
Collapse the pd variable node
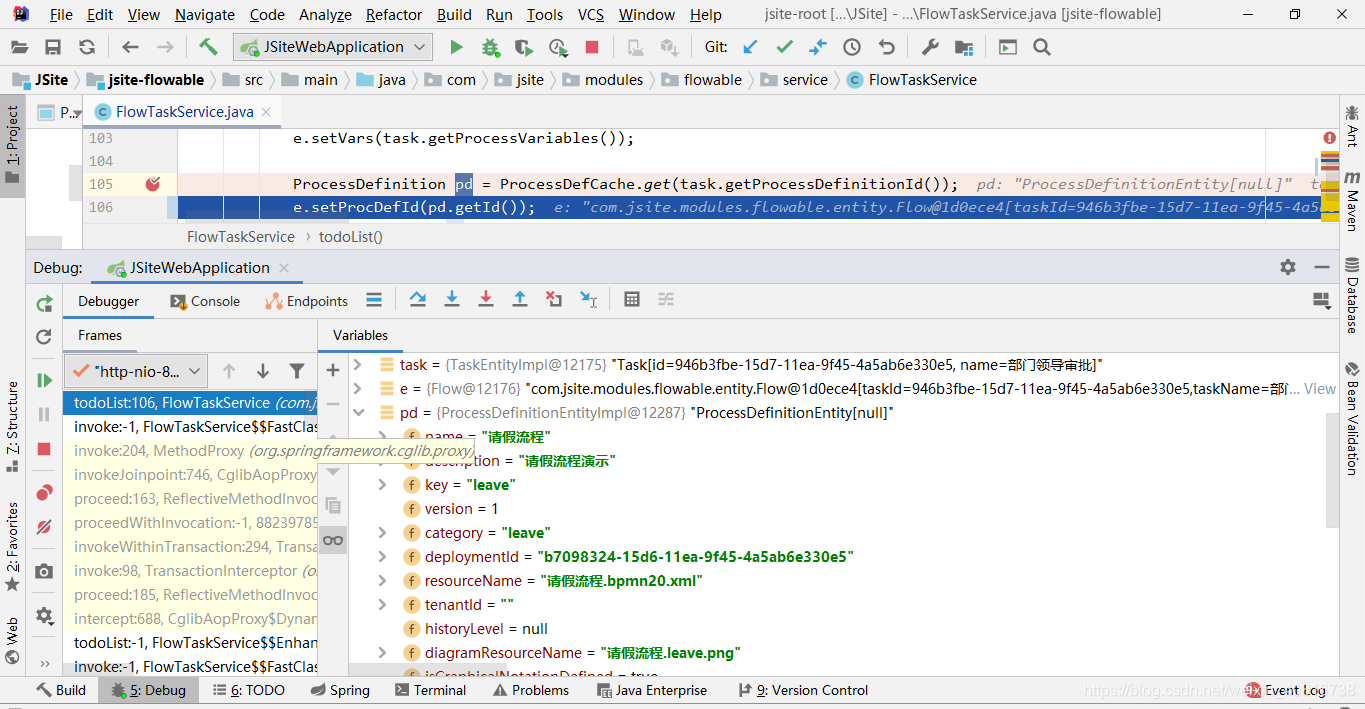[358, 413]
